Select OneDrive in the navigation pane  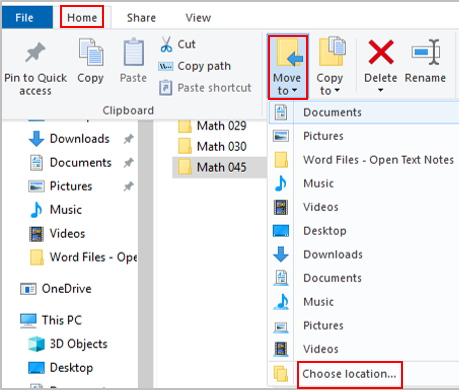pyautogui.click(x=56, y=289)
